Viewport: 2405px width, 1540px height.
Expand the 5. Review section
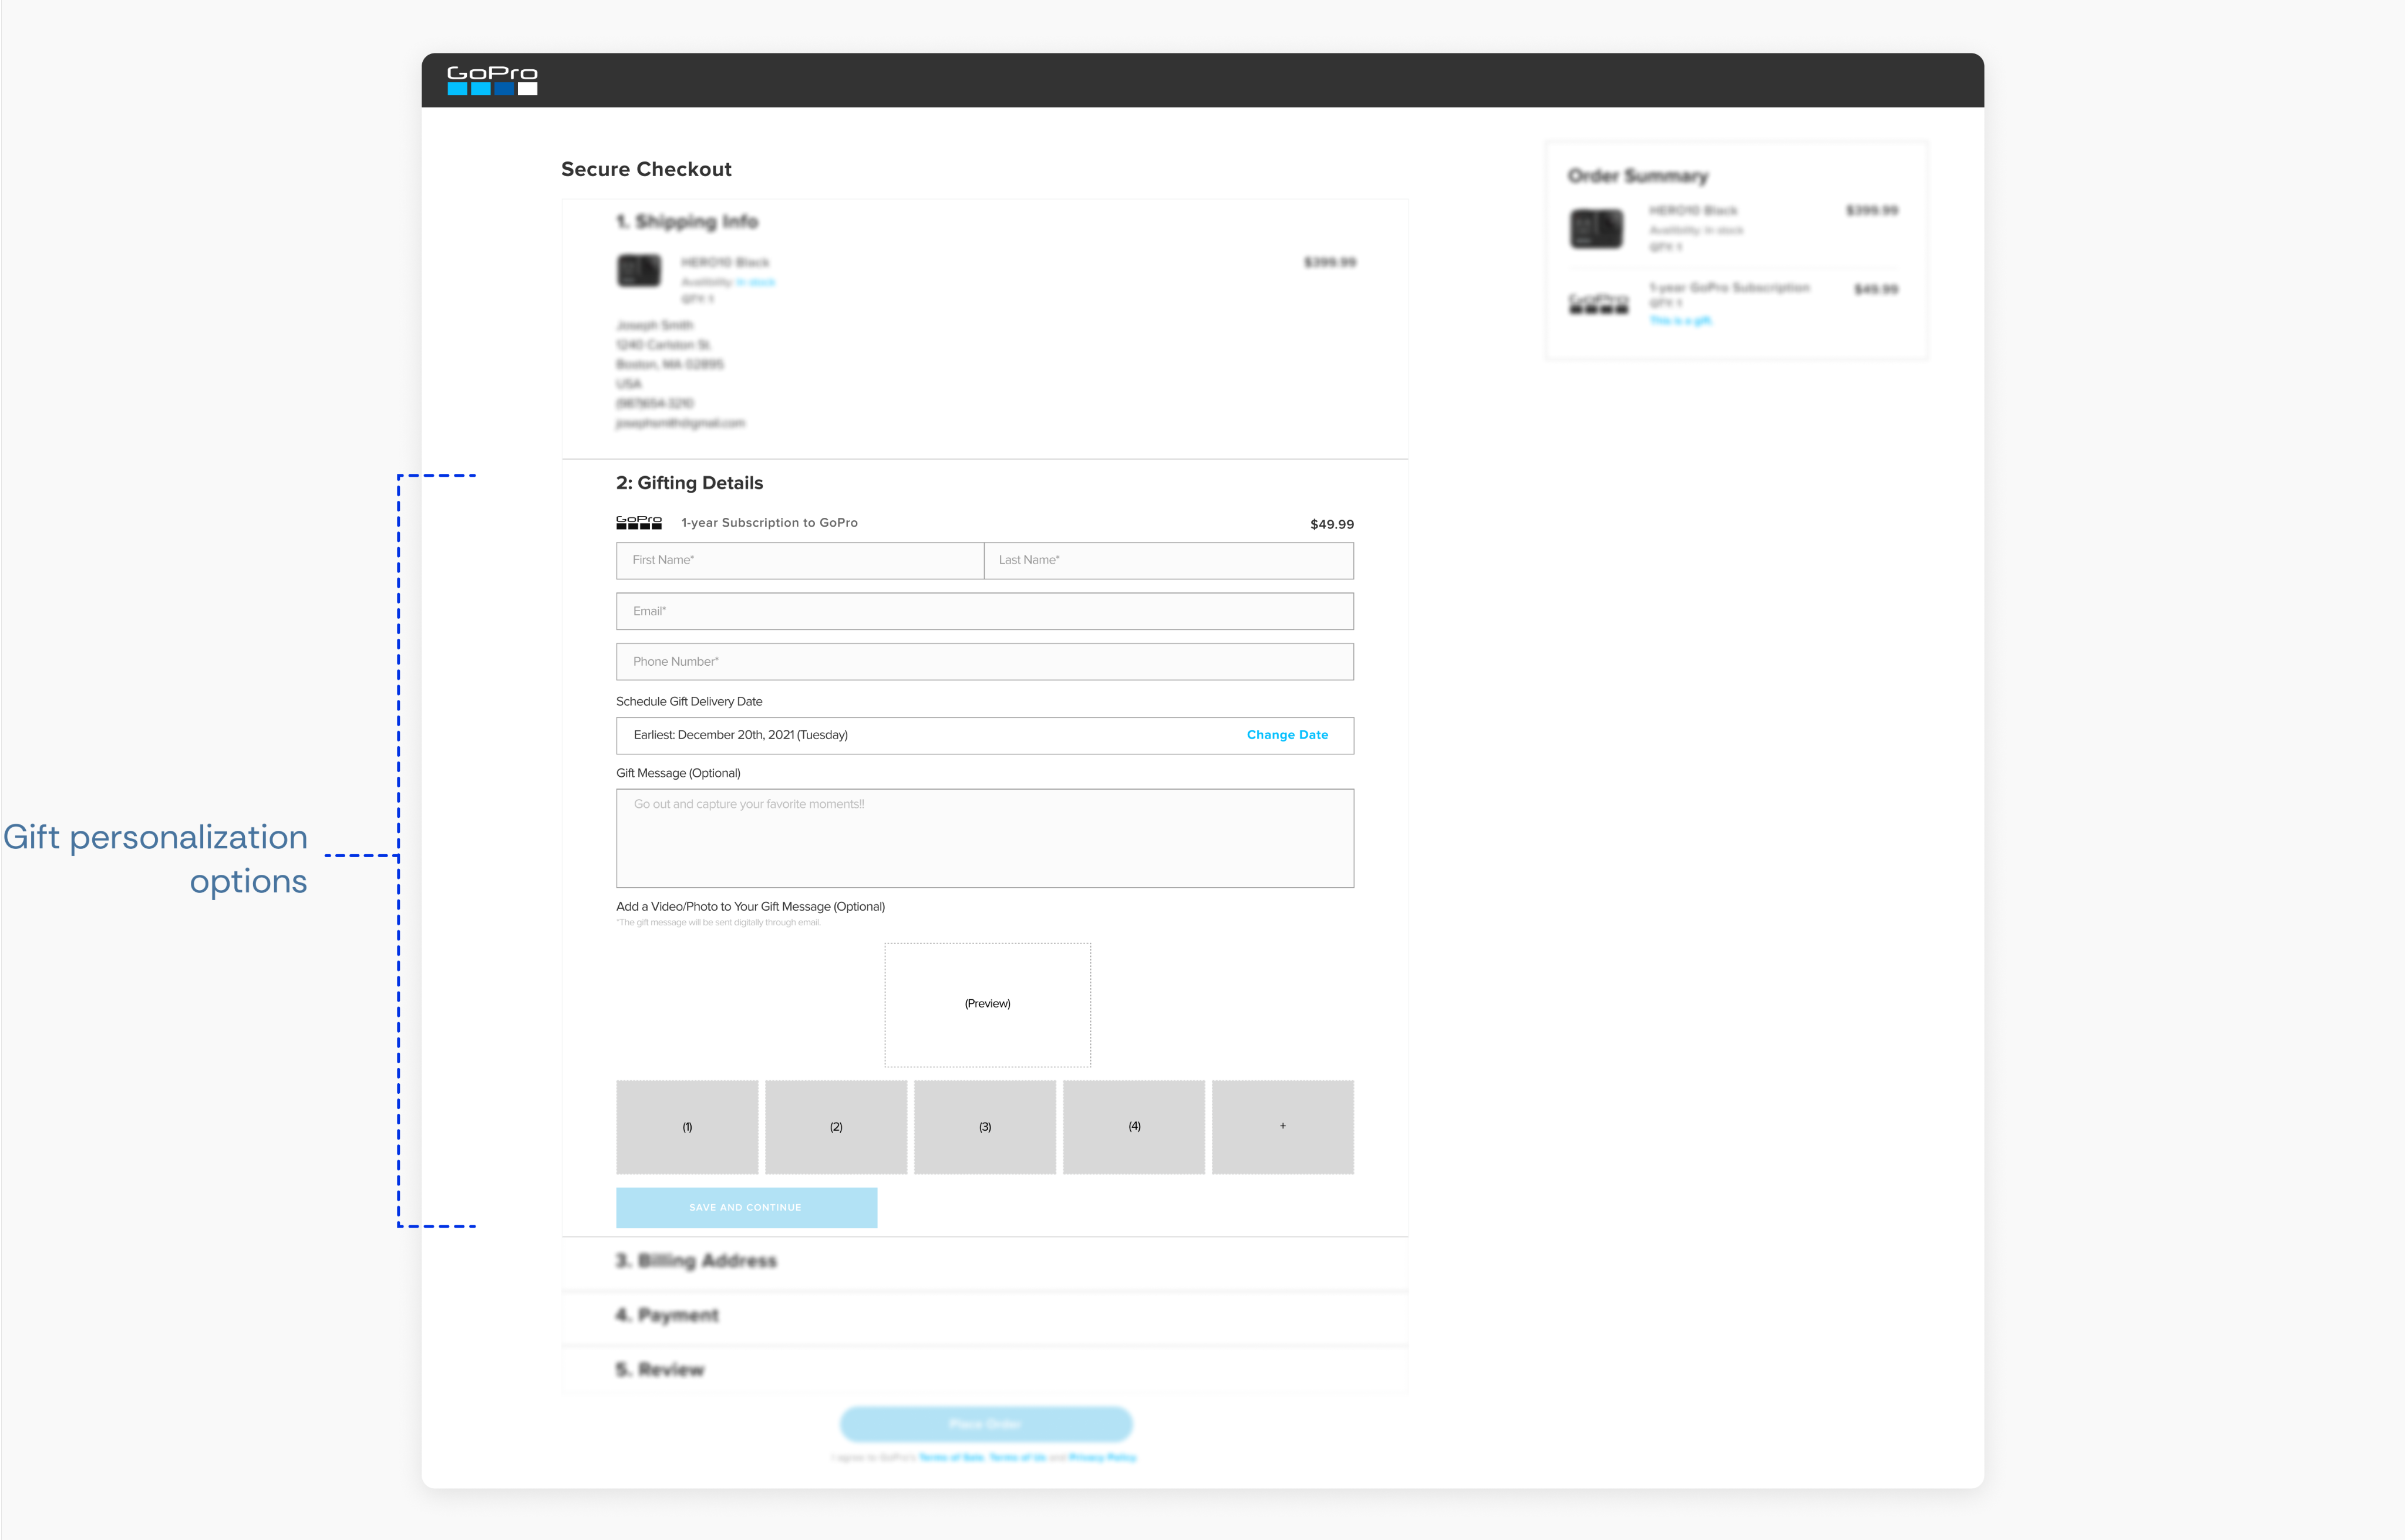click(985, 1370)
